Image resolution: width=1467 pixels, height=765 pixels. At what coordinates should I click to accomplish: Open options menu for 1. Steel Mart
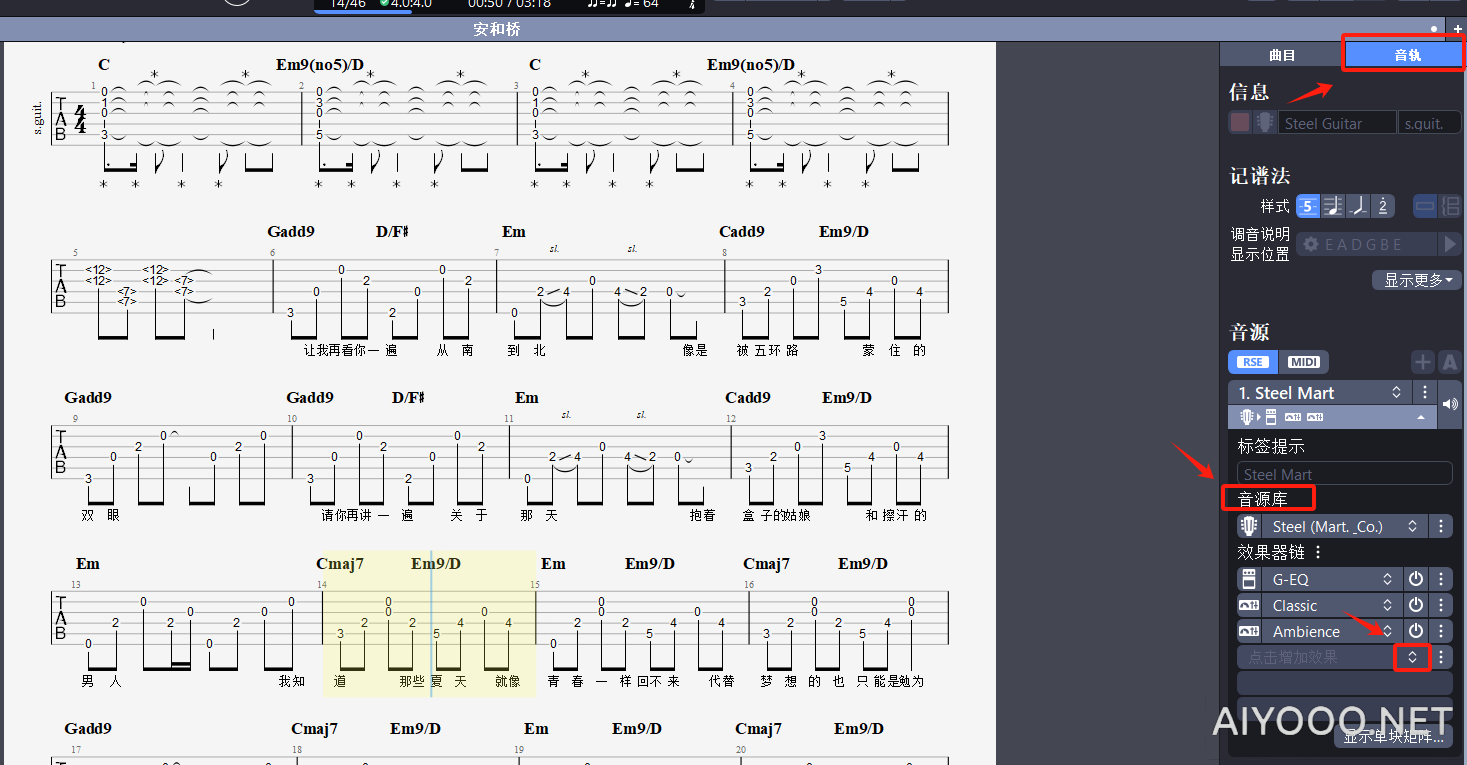point(1424,393)
